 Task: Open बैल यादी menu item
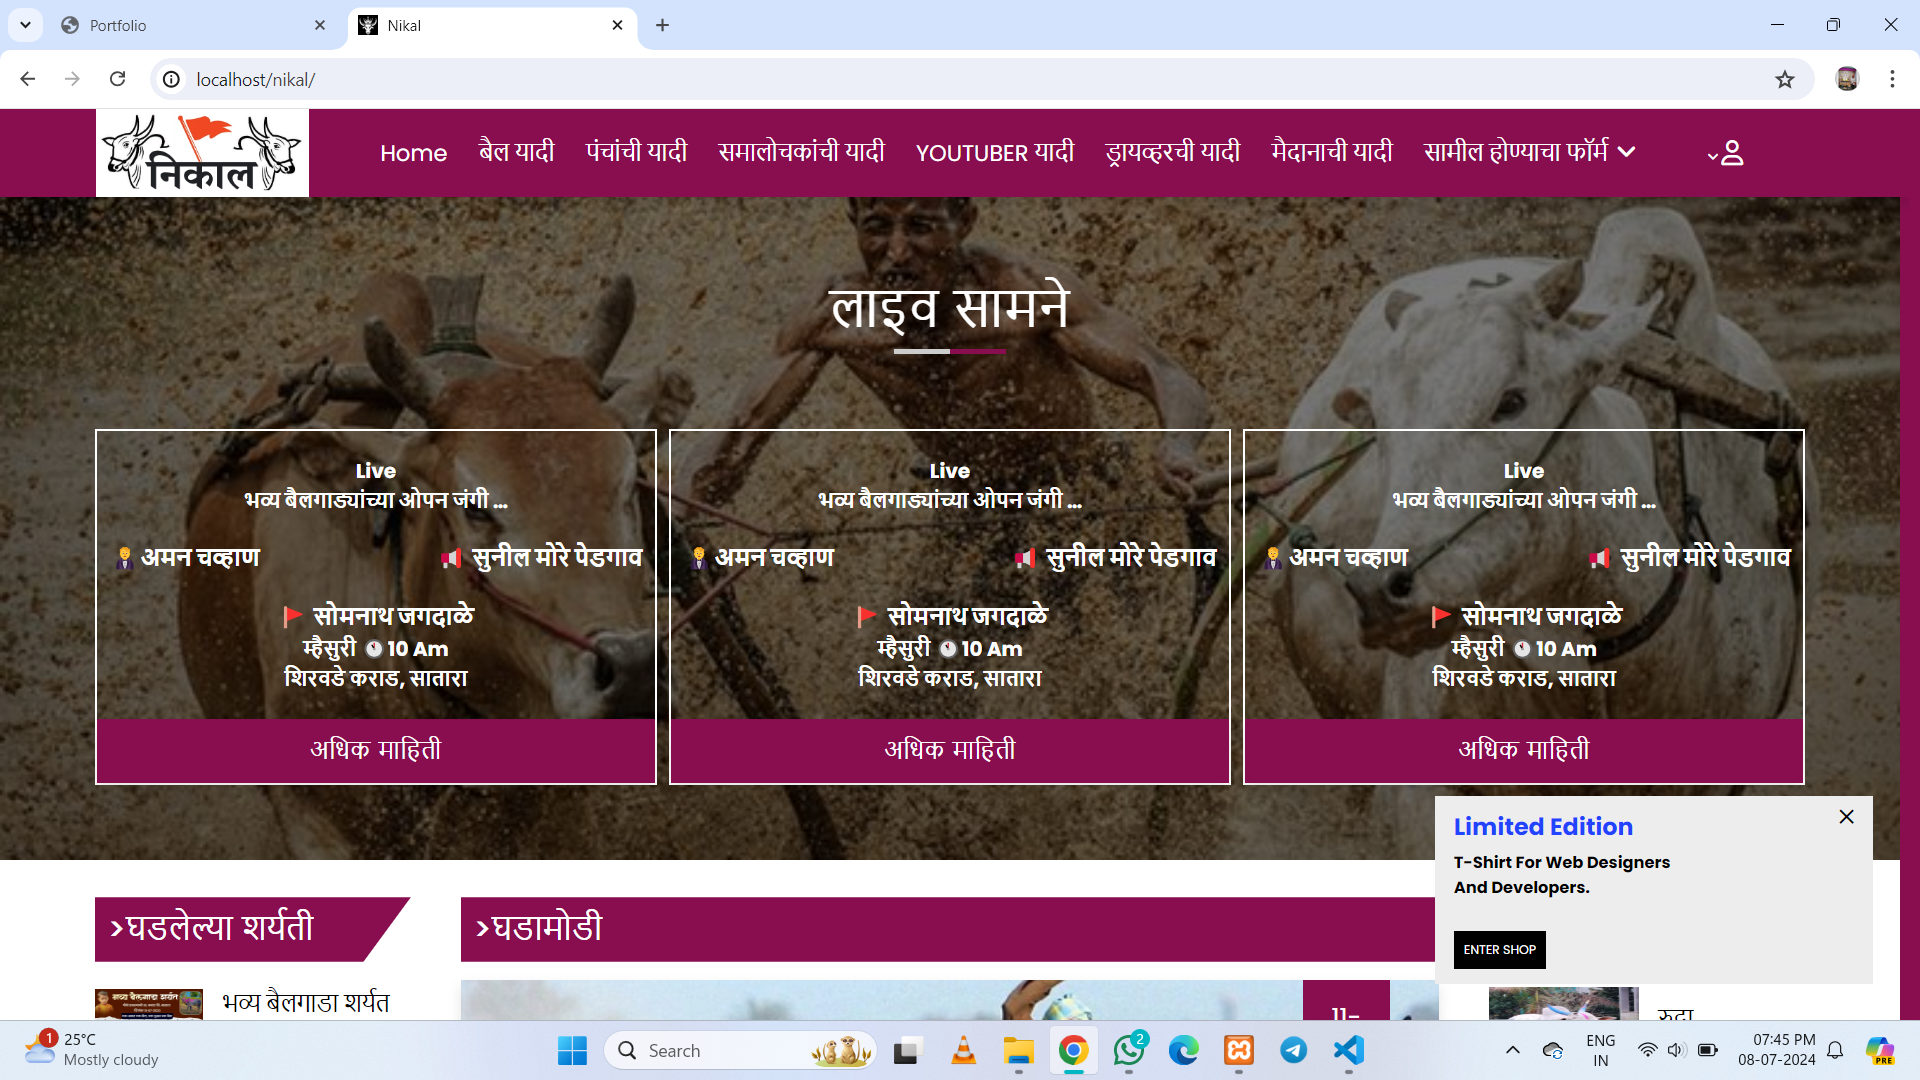[516, 152]
